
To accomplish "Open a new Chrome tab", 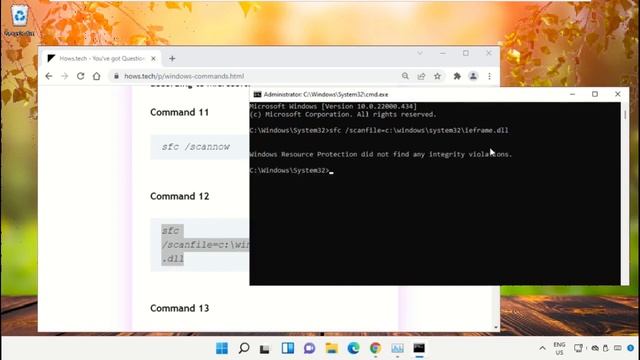I will click(x=172, y=59).
